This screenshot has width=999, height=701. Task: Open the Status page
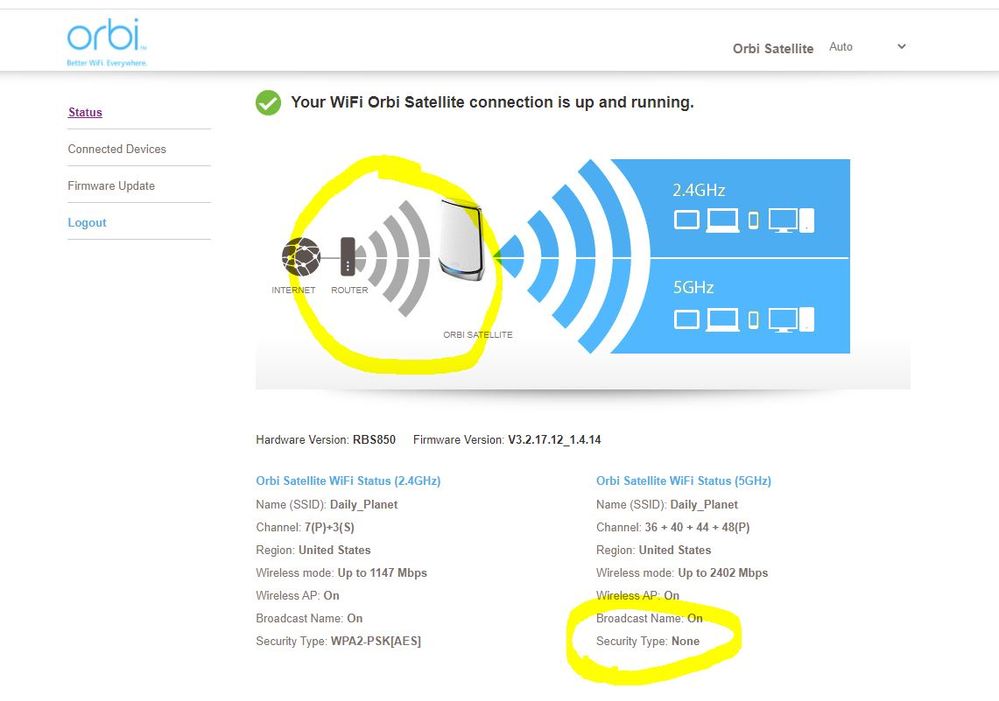(85, 112)
